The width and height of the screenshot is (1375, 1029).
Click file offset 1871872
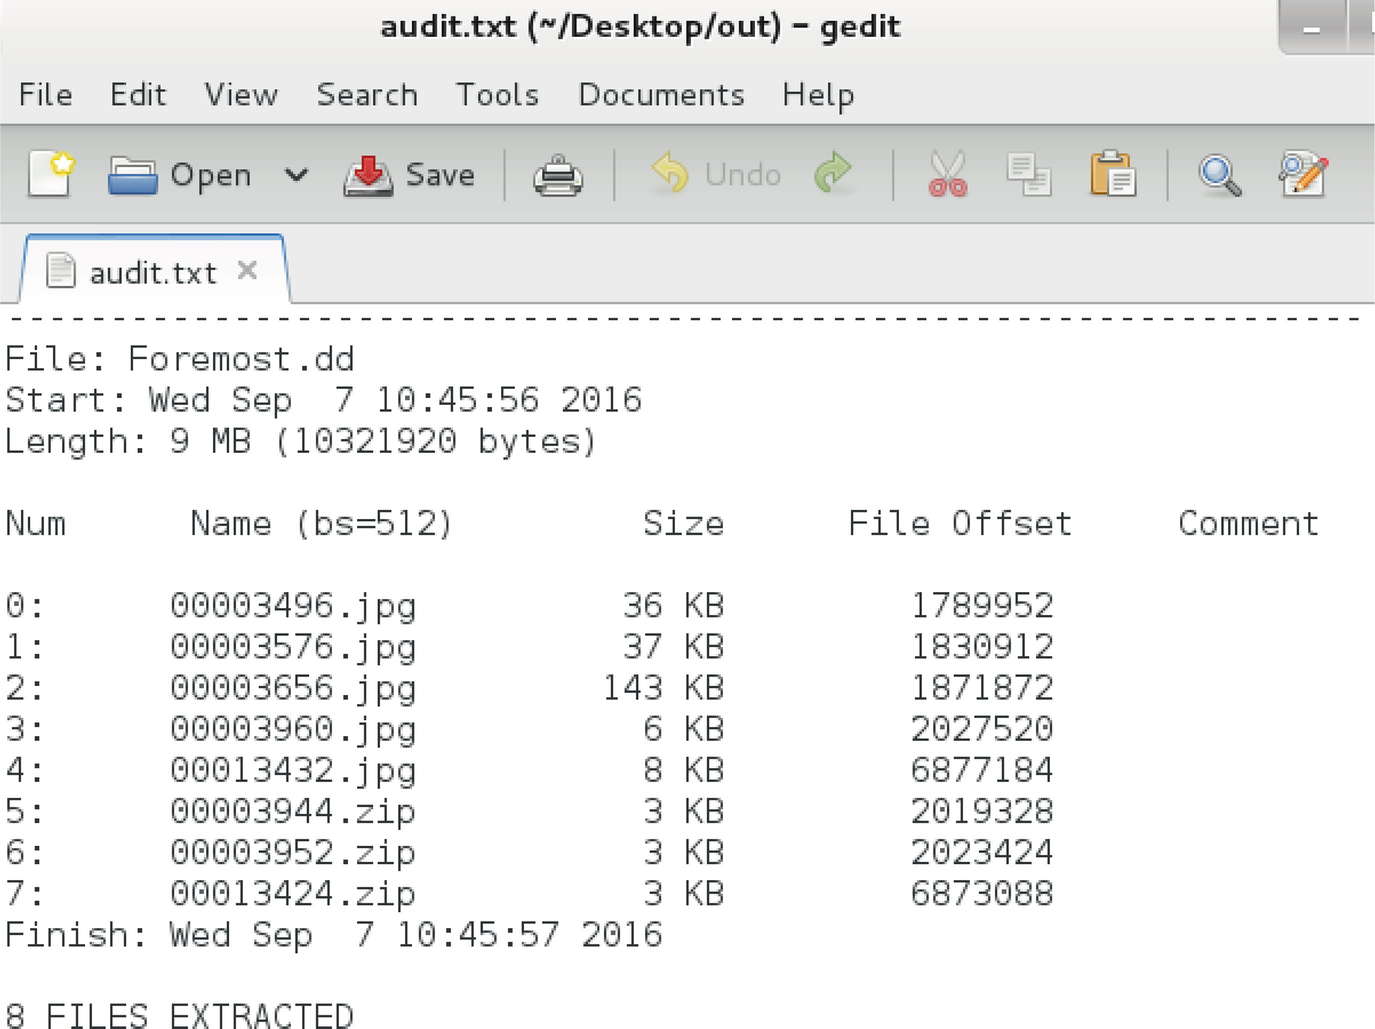pos(982,687)
